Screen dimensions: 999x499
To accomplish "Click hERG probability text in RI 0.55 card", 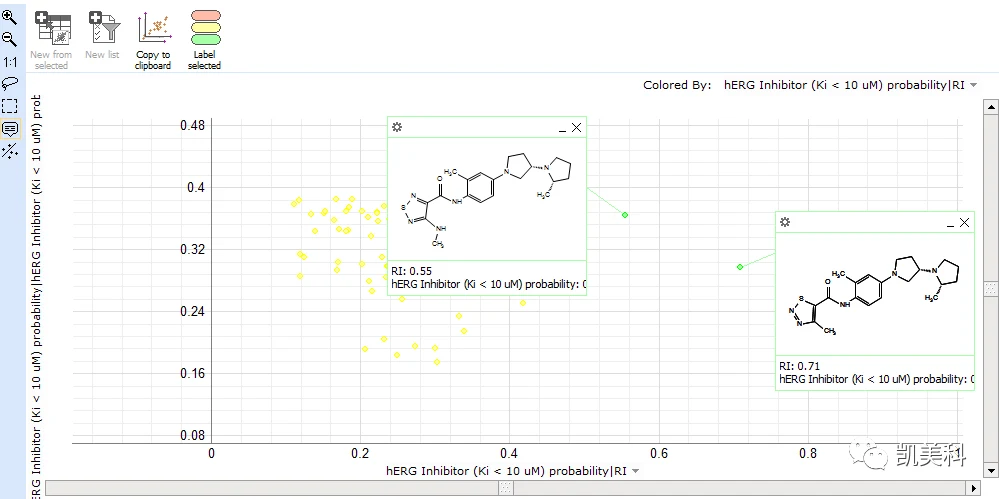I will 489,284.
